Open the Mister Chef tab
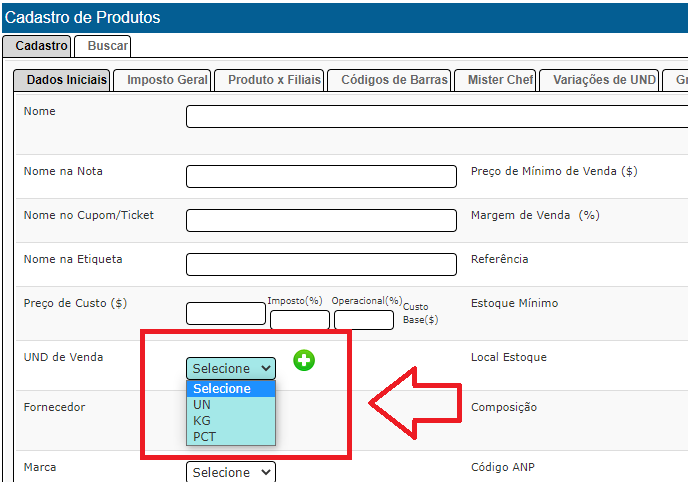Viewport: 688px width, 485px height. [495, 80]
